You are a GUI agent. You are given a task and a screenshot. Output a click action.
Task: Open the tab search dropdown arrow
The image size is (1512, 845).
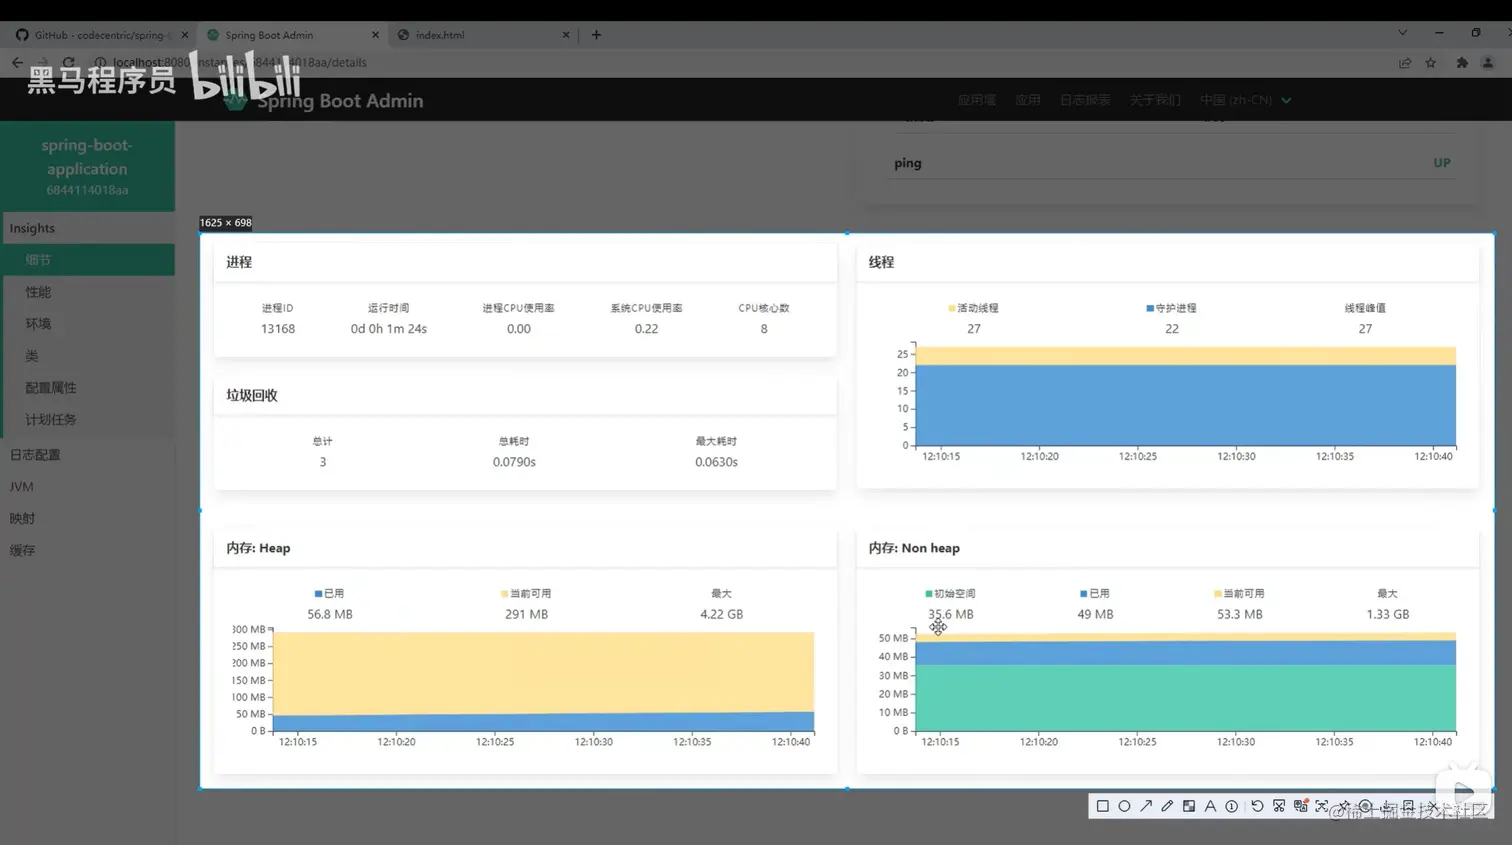(x=1402, y=33)
